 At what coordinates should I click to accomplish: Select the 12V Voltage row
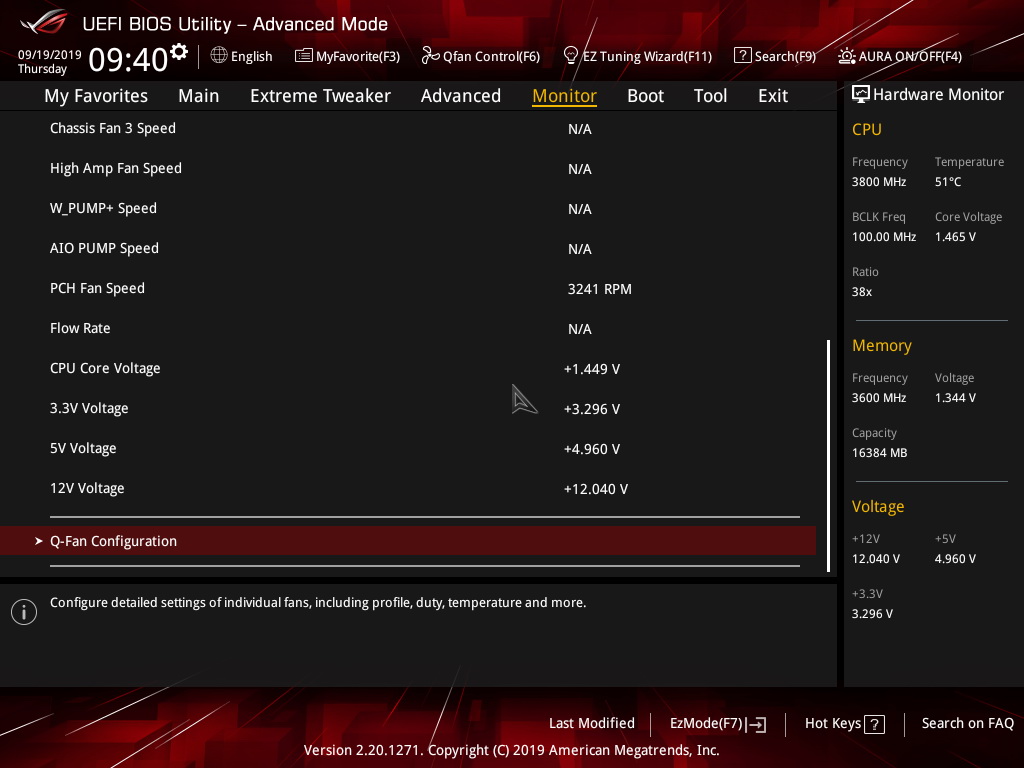click(408, 488)
